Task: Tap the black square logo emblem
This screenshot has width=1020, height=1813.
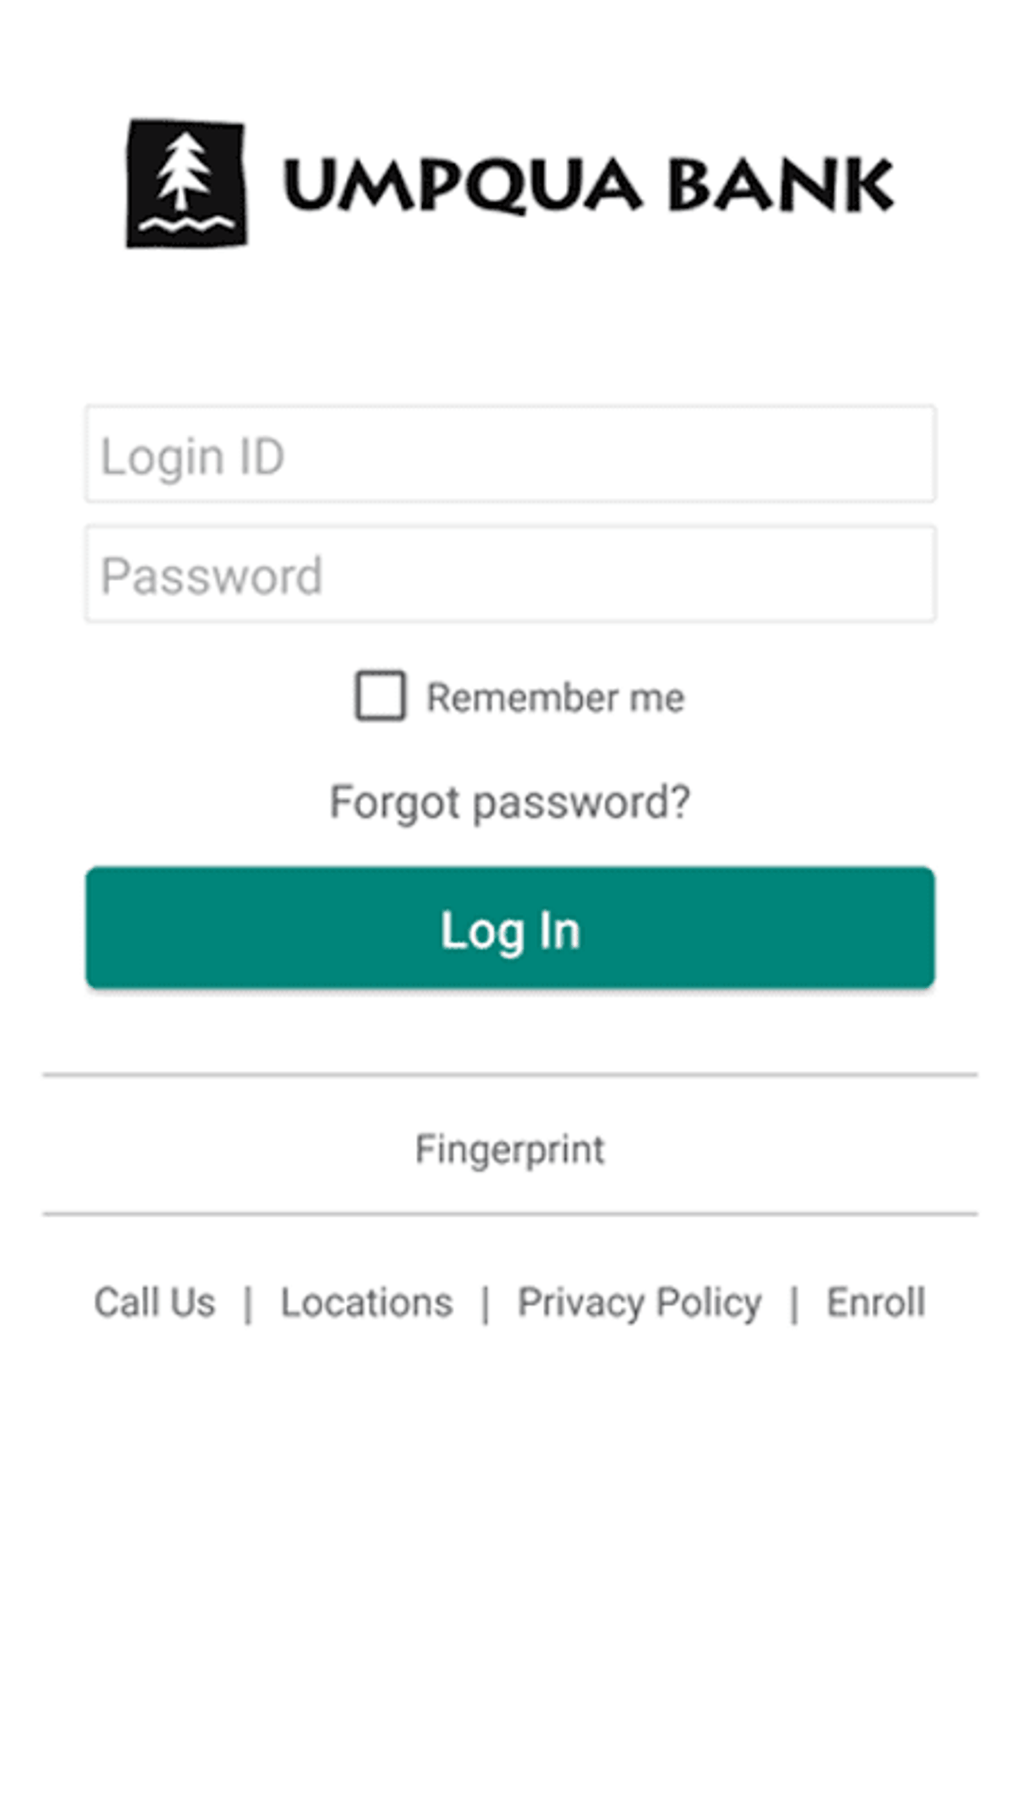Action: click(x=186, y=183)
